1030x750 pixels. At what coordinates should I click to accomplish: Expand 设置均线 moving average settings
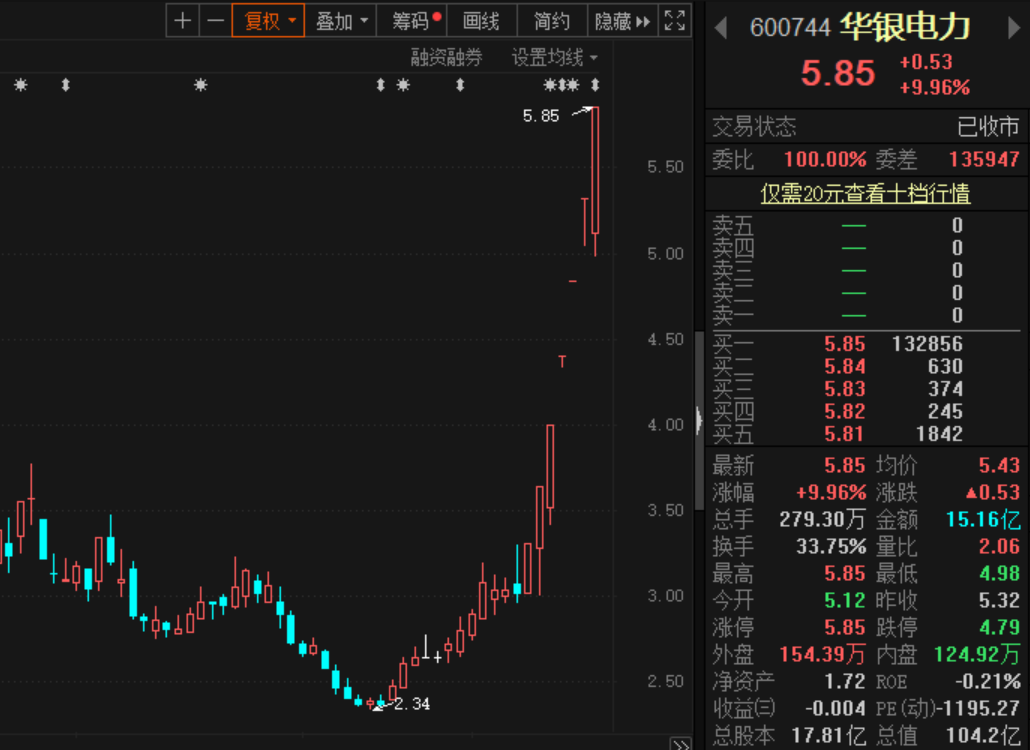point(554,58)
